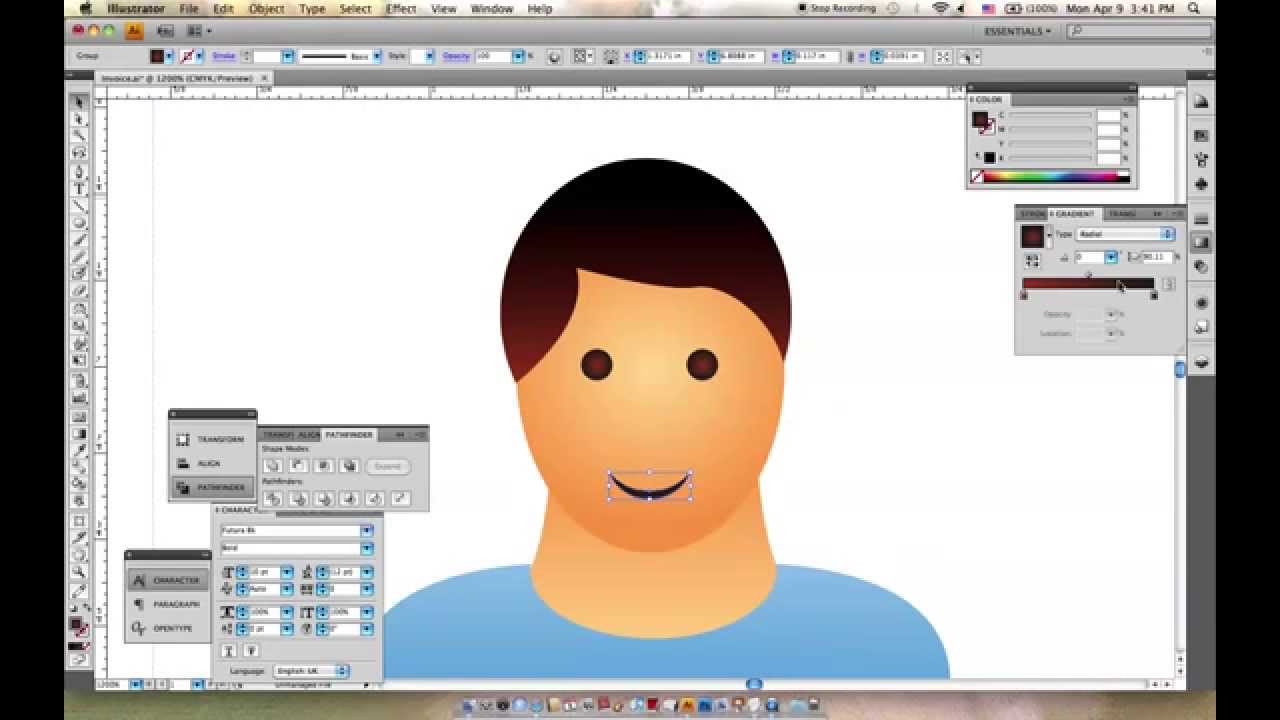Open gradient Type dropdown (Radial)
Viewport: 1280px width, 720px height.
coord(1124,234)
